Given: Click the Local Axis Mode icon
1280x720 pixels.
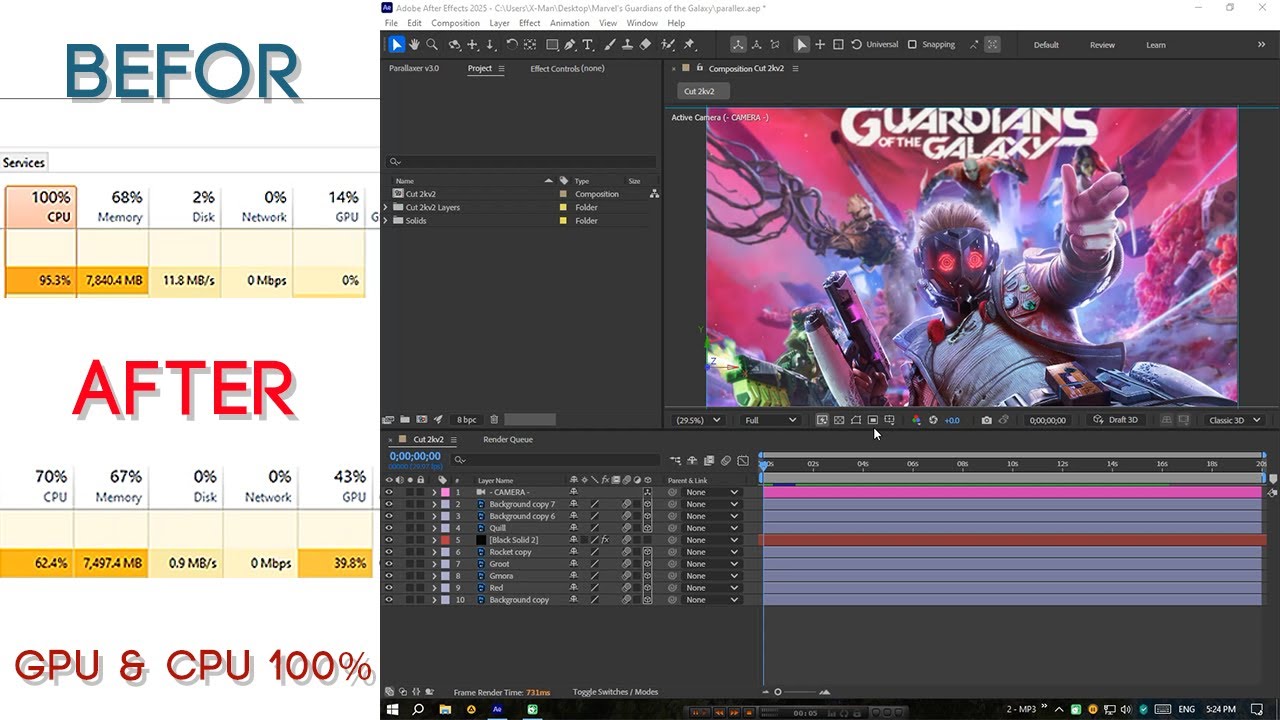Looking at the screenshot, I should point(738,44).
